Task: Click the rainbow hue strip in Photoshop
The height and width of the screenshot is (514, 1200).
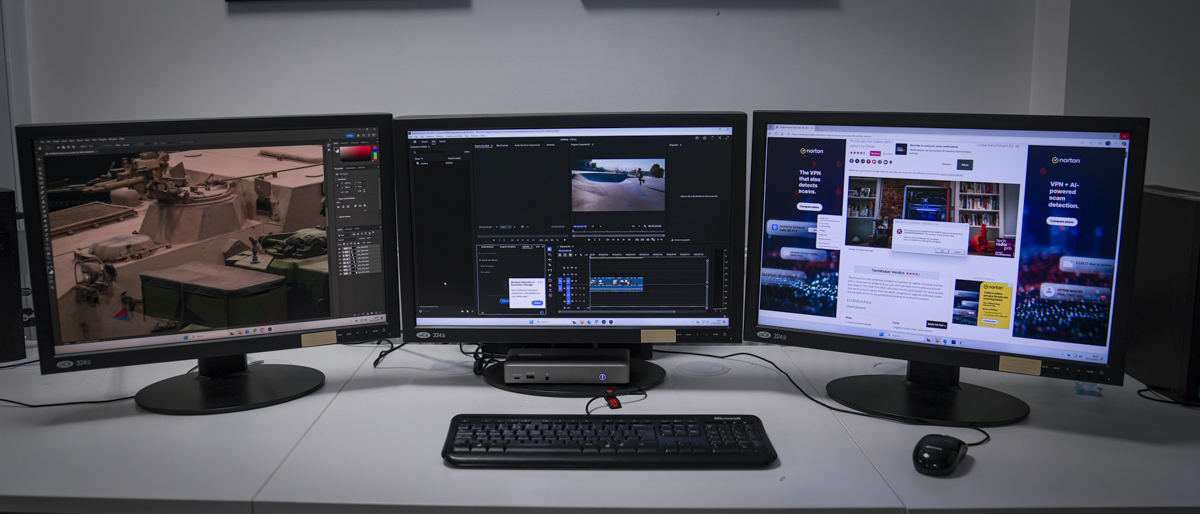Action: tap(375, 153)
